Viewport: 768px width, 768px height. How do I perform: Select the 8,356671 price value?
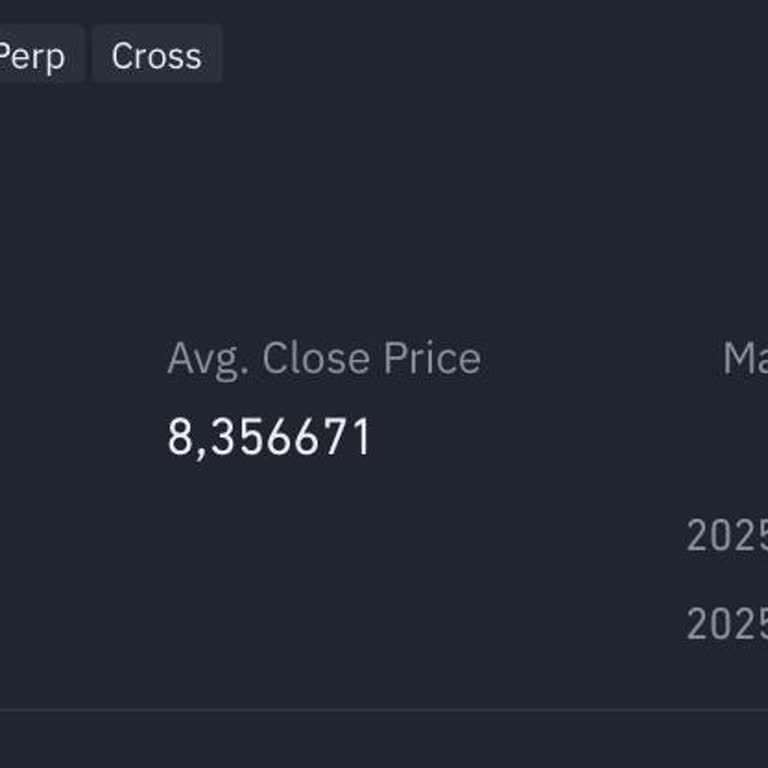coord(268,438)
